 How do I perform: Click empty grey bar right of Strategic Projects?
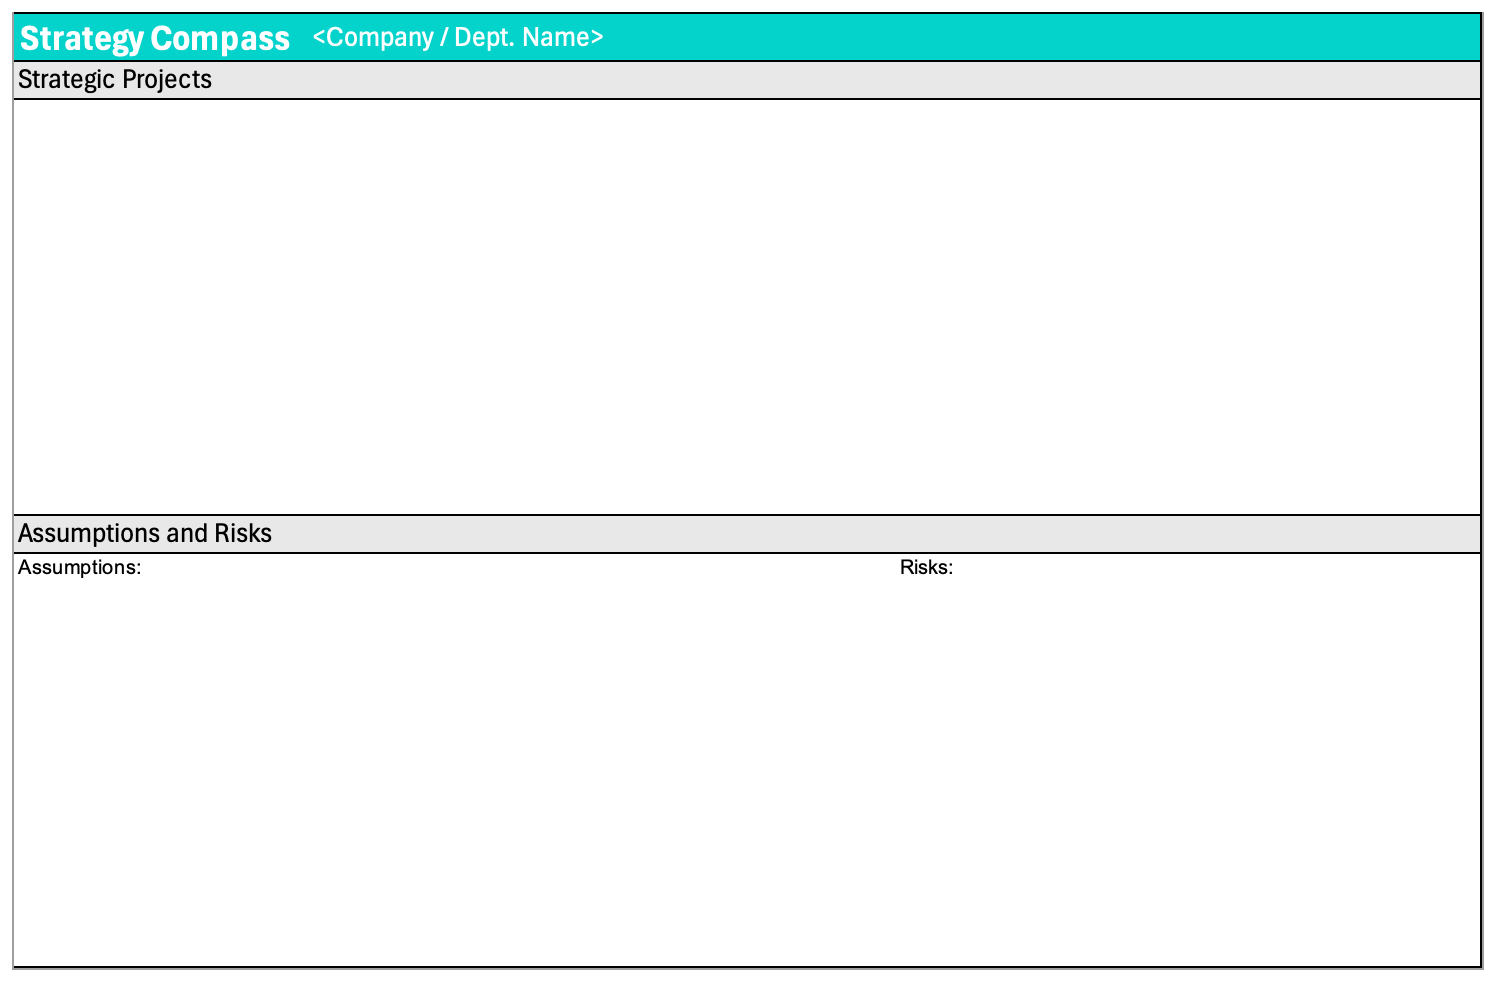pyautogui.click(x=845, y=80)
